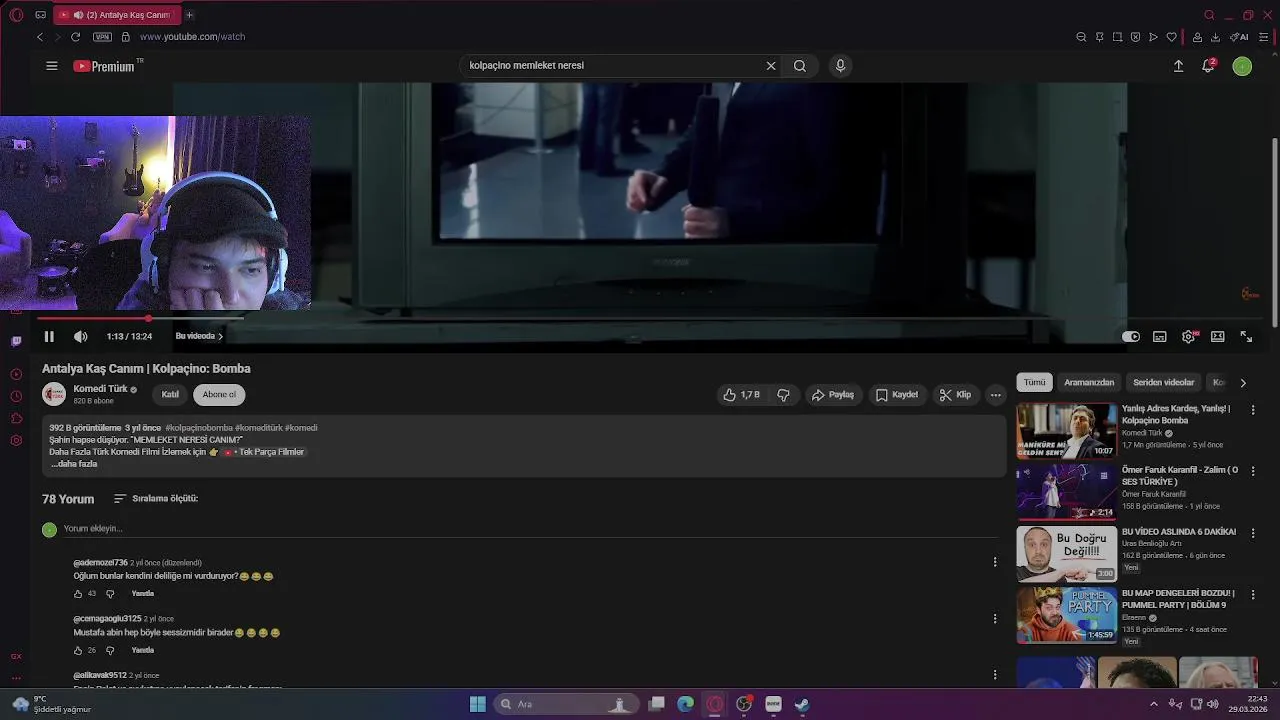Open options for 'Yanlış Adres Kardeş' video
Image resolution: width=1280 pixels, height=720 pixels.
pos(1253,410)
